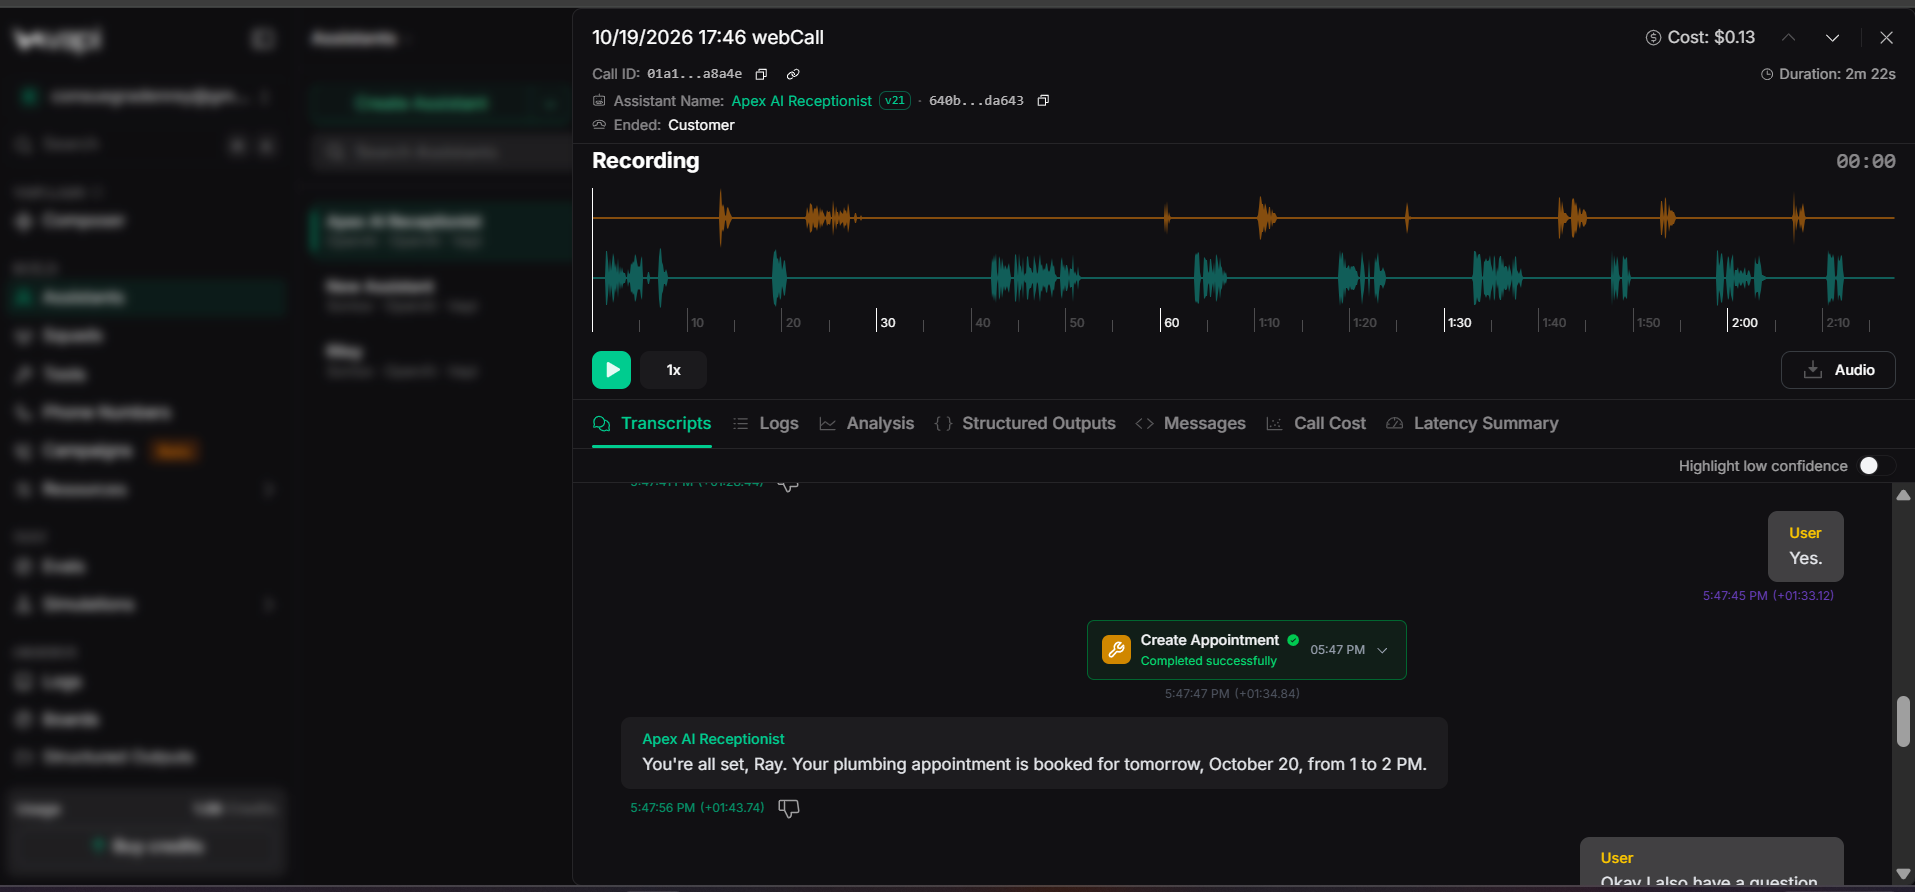Image resolution: width=1915 pixels, height=892 pixels.
Task: Give thumbs down on booking confirmation message
Action: (x=789, y=808)
